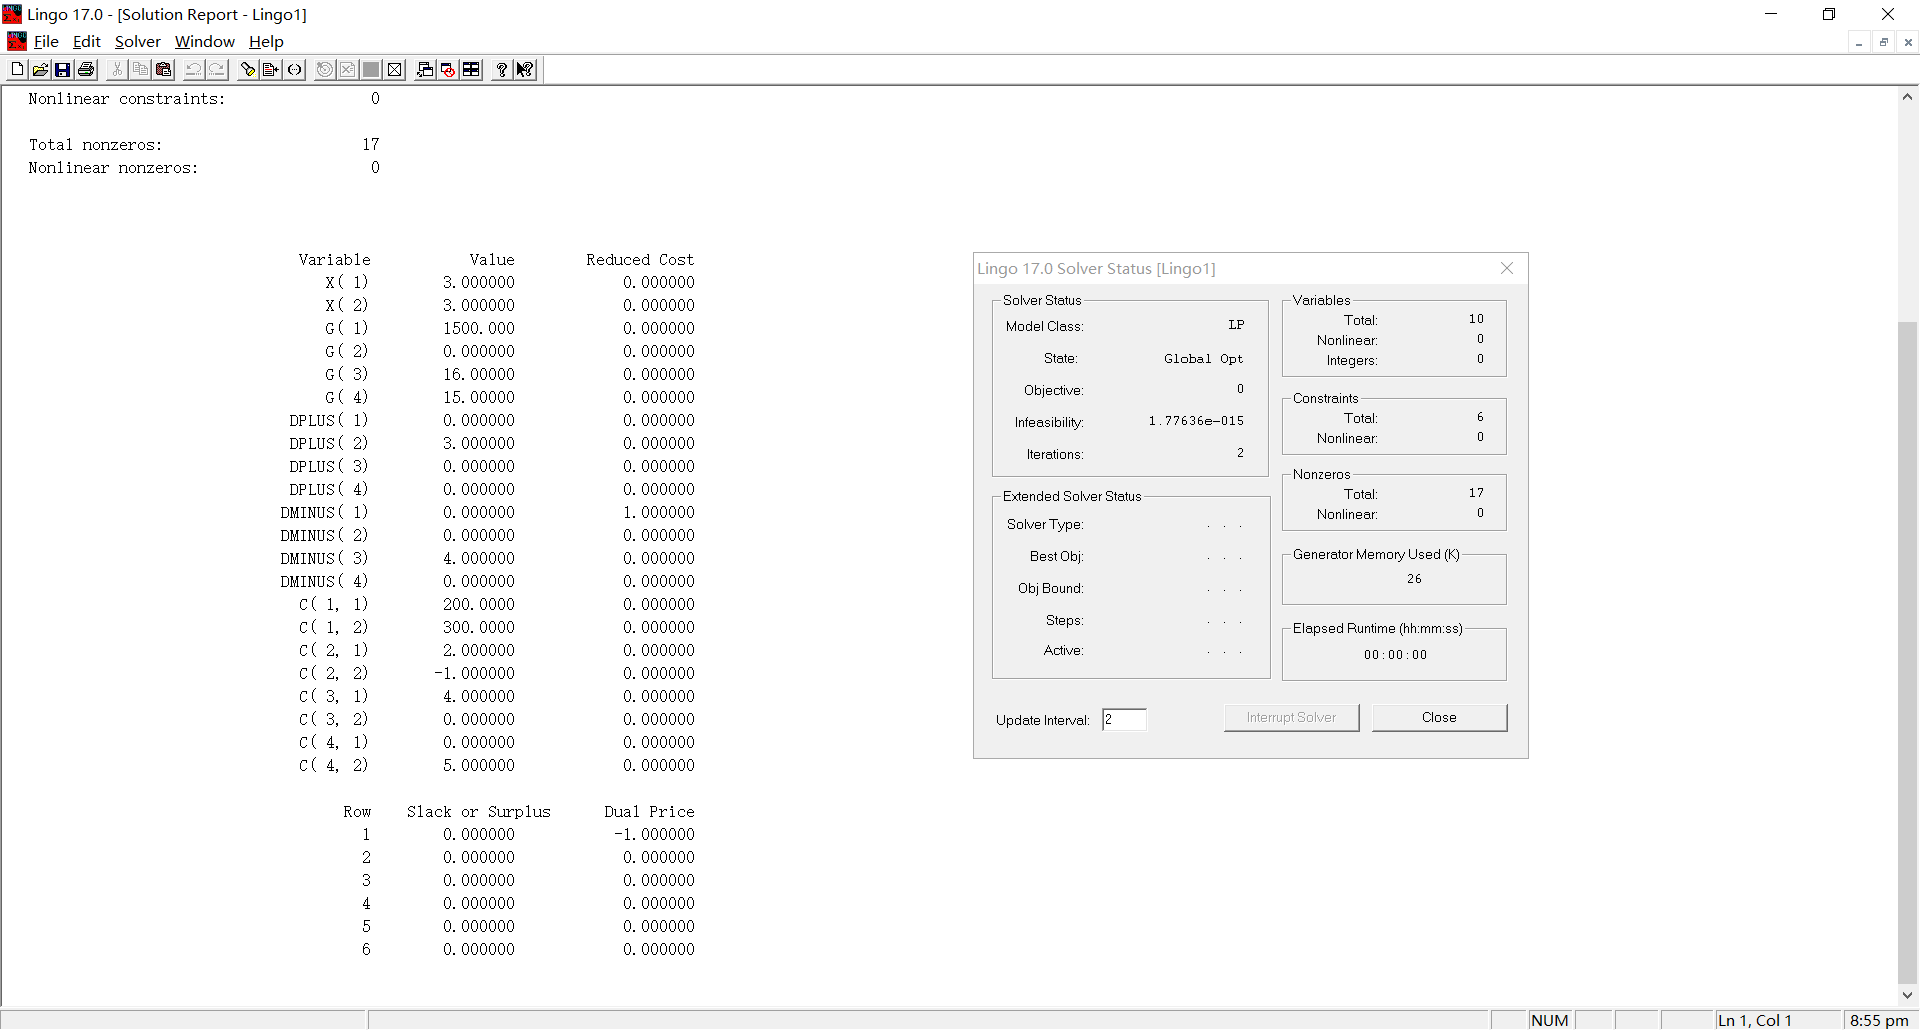This screenshot has width=1920, height=1030.
Task: Open the Edit menu
Action: click(x=87, y=42)
